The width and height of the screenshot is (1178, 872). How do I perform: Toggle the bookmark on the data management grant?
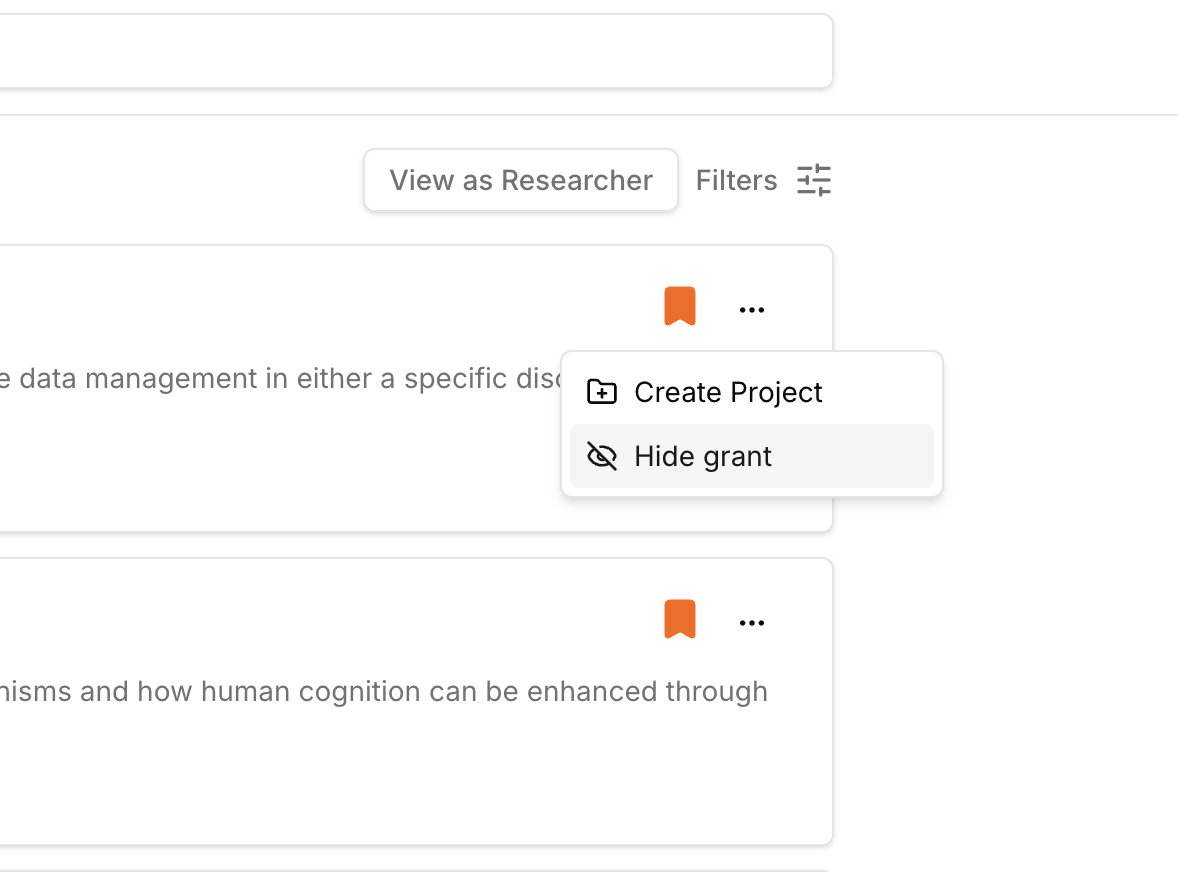point(680,306)
